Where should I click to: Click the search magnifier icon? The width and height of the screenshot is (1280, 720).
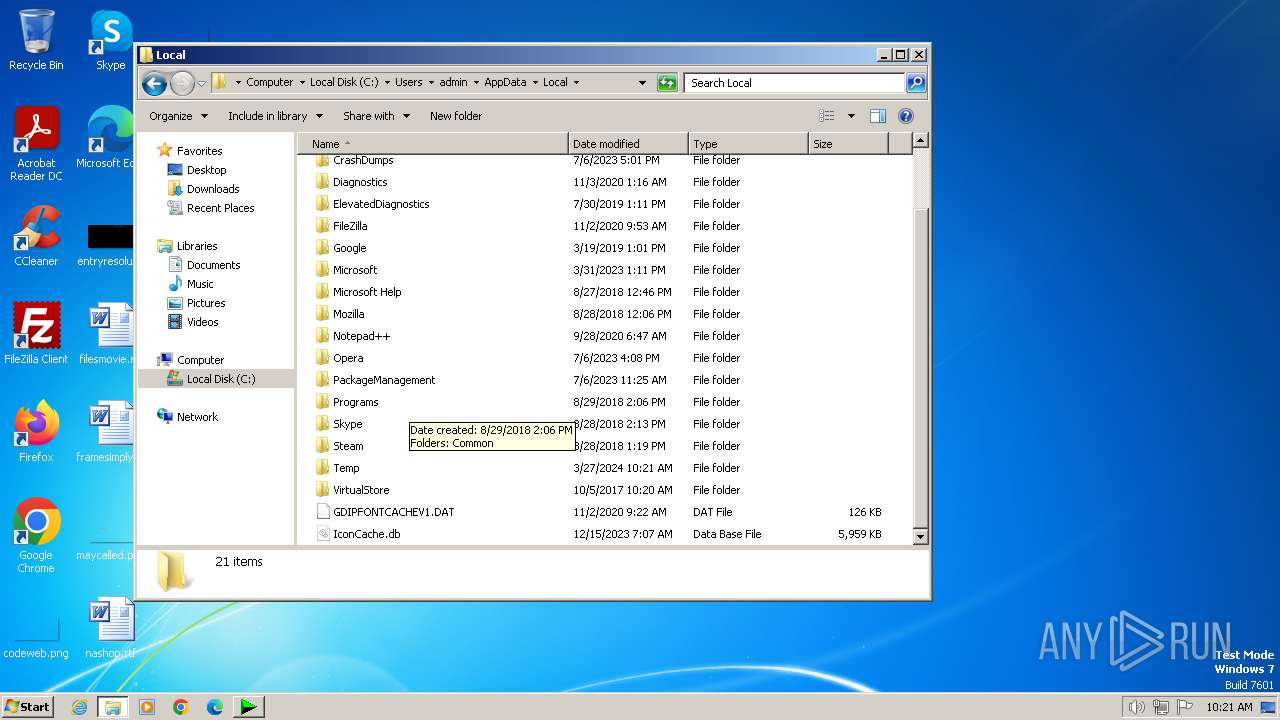tap(916, 83)
